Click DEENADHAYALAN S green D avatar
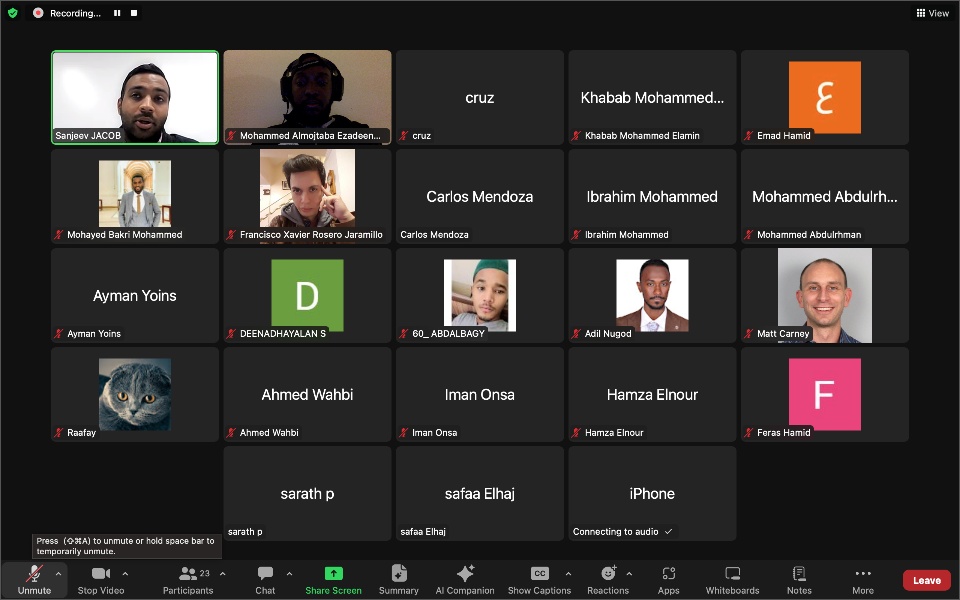The width and height of the screenshot is (960, 600). [x=307, y=296]
